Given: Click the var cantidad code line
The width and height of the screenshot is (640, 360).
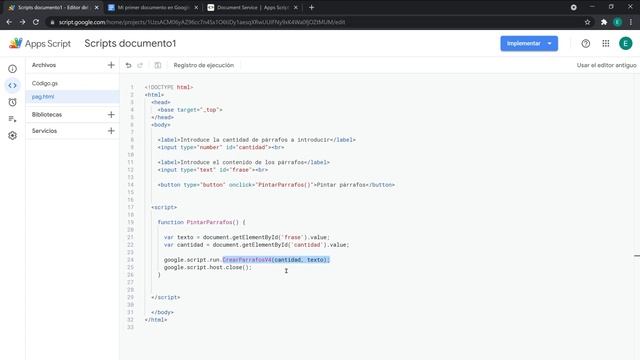Looking at the screenshot, I should coord(257,245).
